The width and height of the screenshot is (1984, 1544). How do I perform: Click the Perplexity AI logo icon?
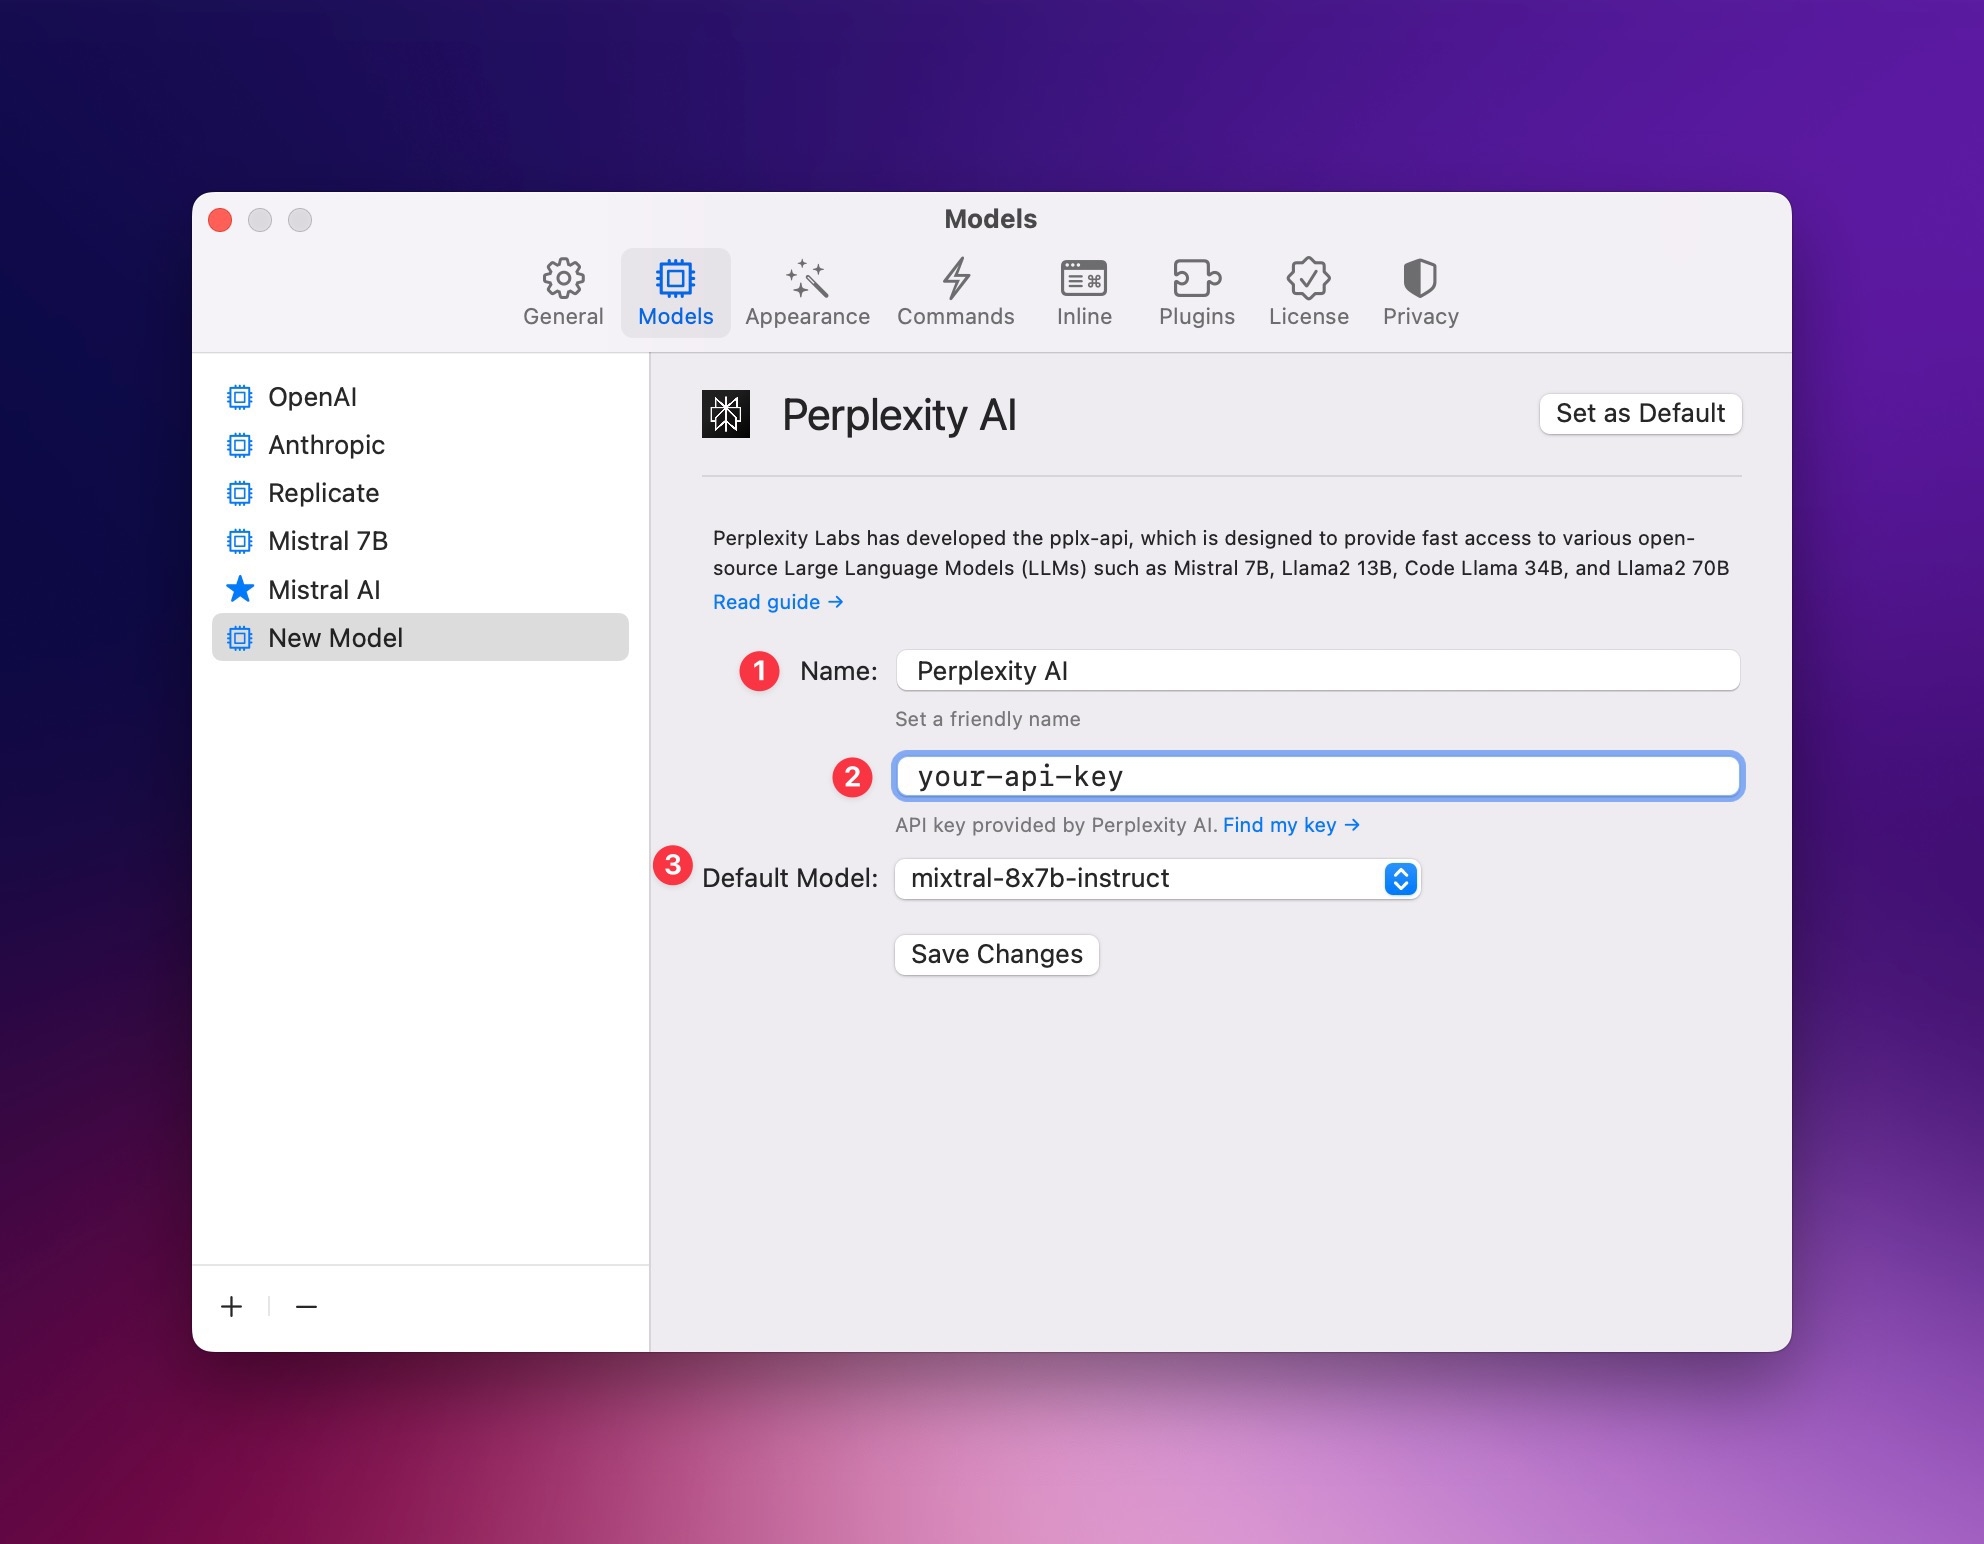726,414
